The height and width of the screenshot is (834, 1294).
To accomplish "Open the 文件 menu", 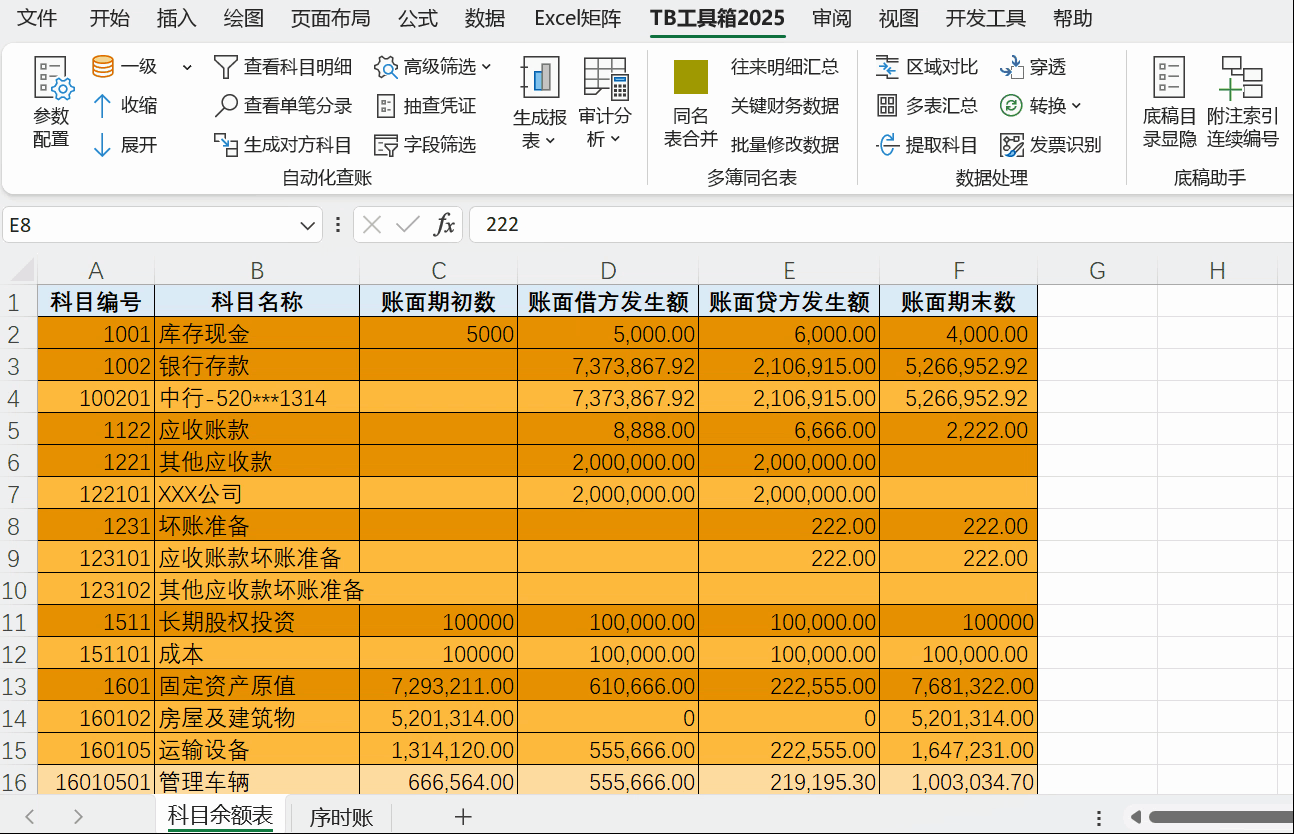I will click(38, 18).
